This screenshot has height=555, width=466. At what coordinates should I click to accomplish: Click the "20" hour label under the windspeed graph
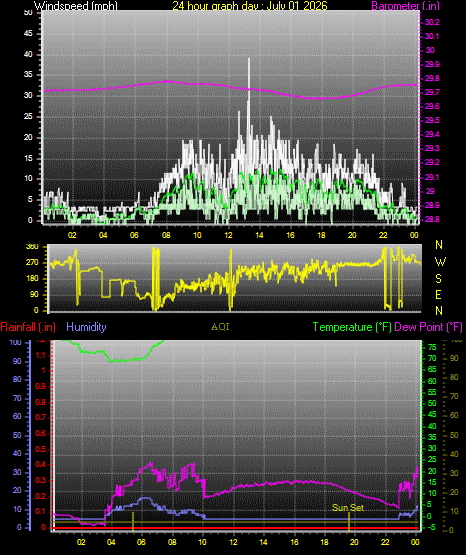coord(352,235)
